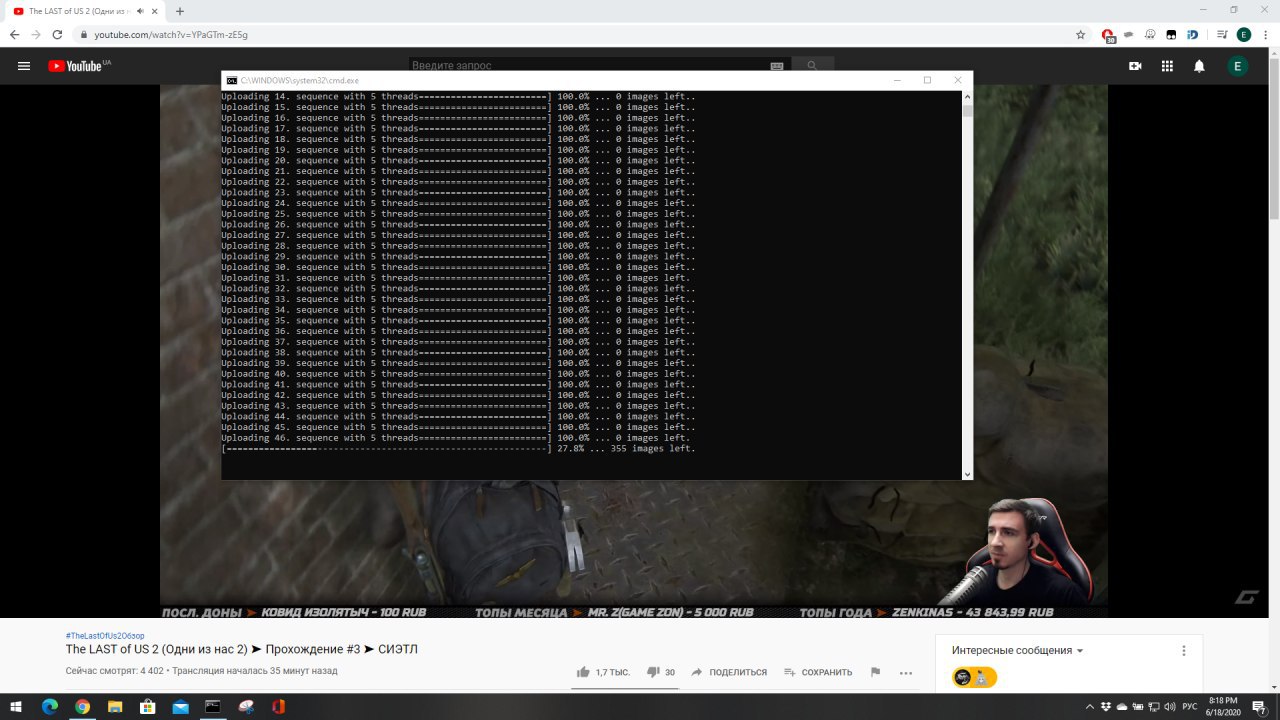Open chat options three-dot menu
Screen dimensions: 1280x720
(x=1184, y=650)
